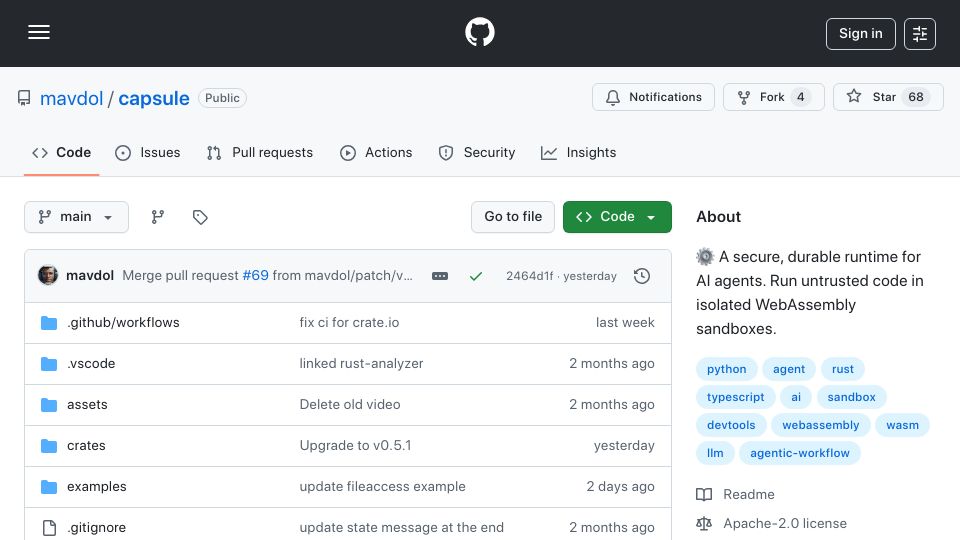Click the repository icon beside mavdol
960x540 pixels.
(x=24, y=98)
